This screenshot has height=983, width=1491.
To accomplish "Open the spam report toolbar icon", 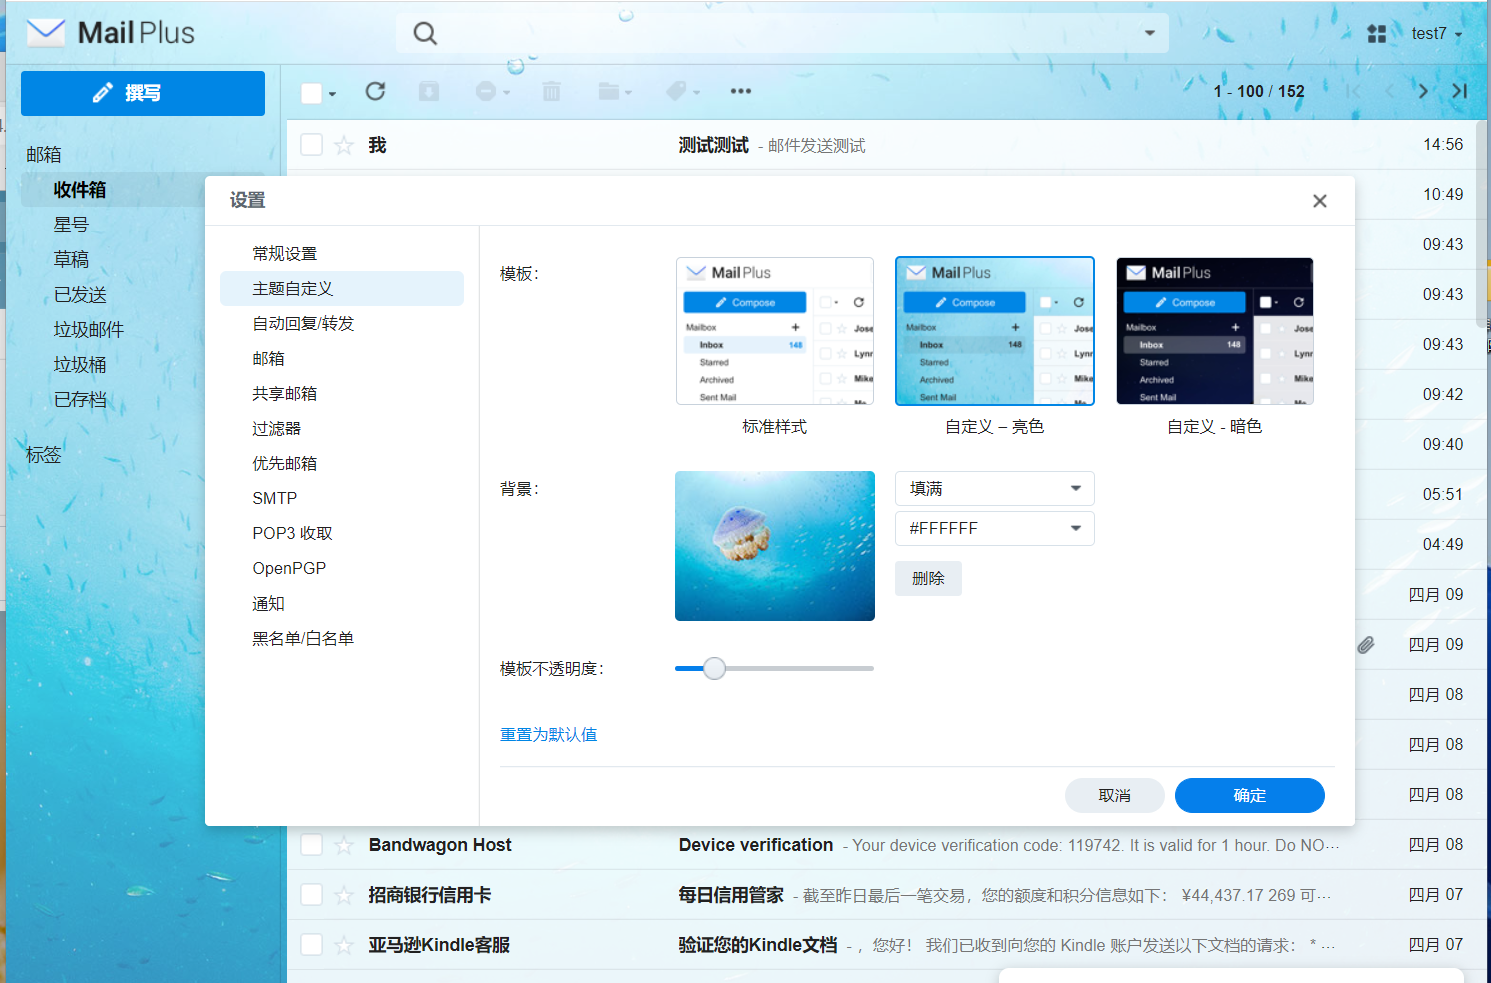I will point(492,92).
